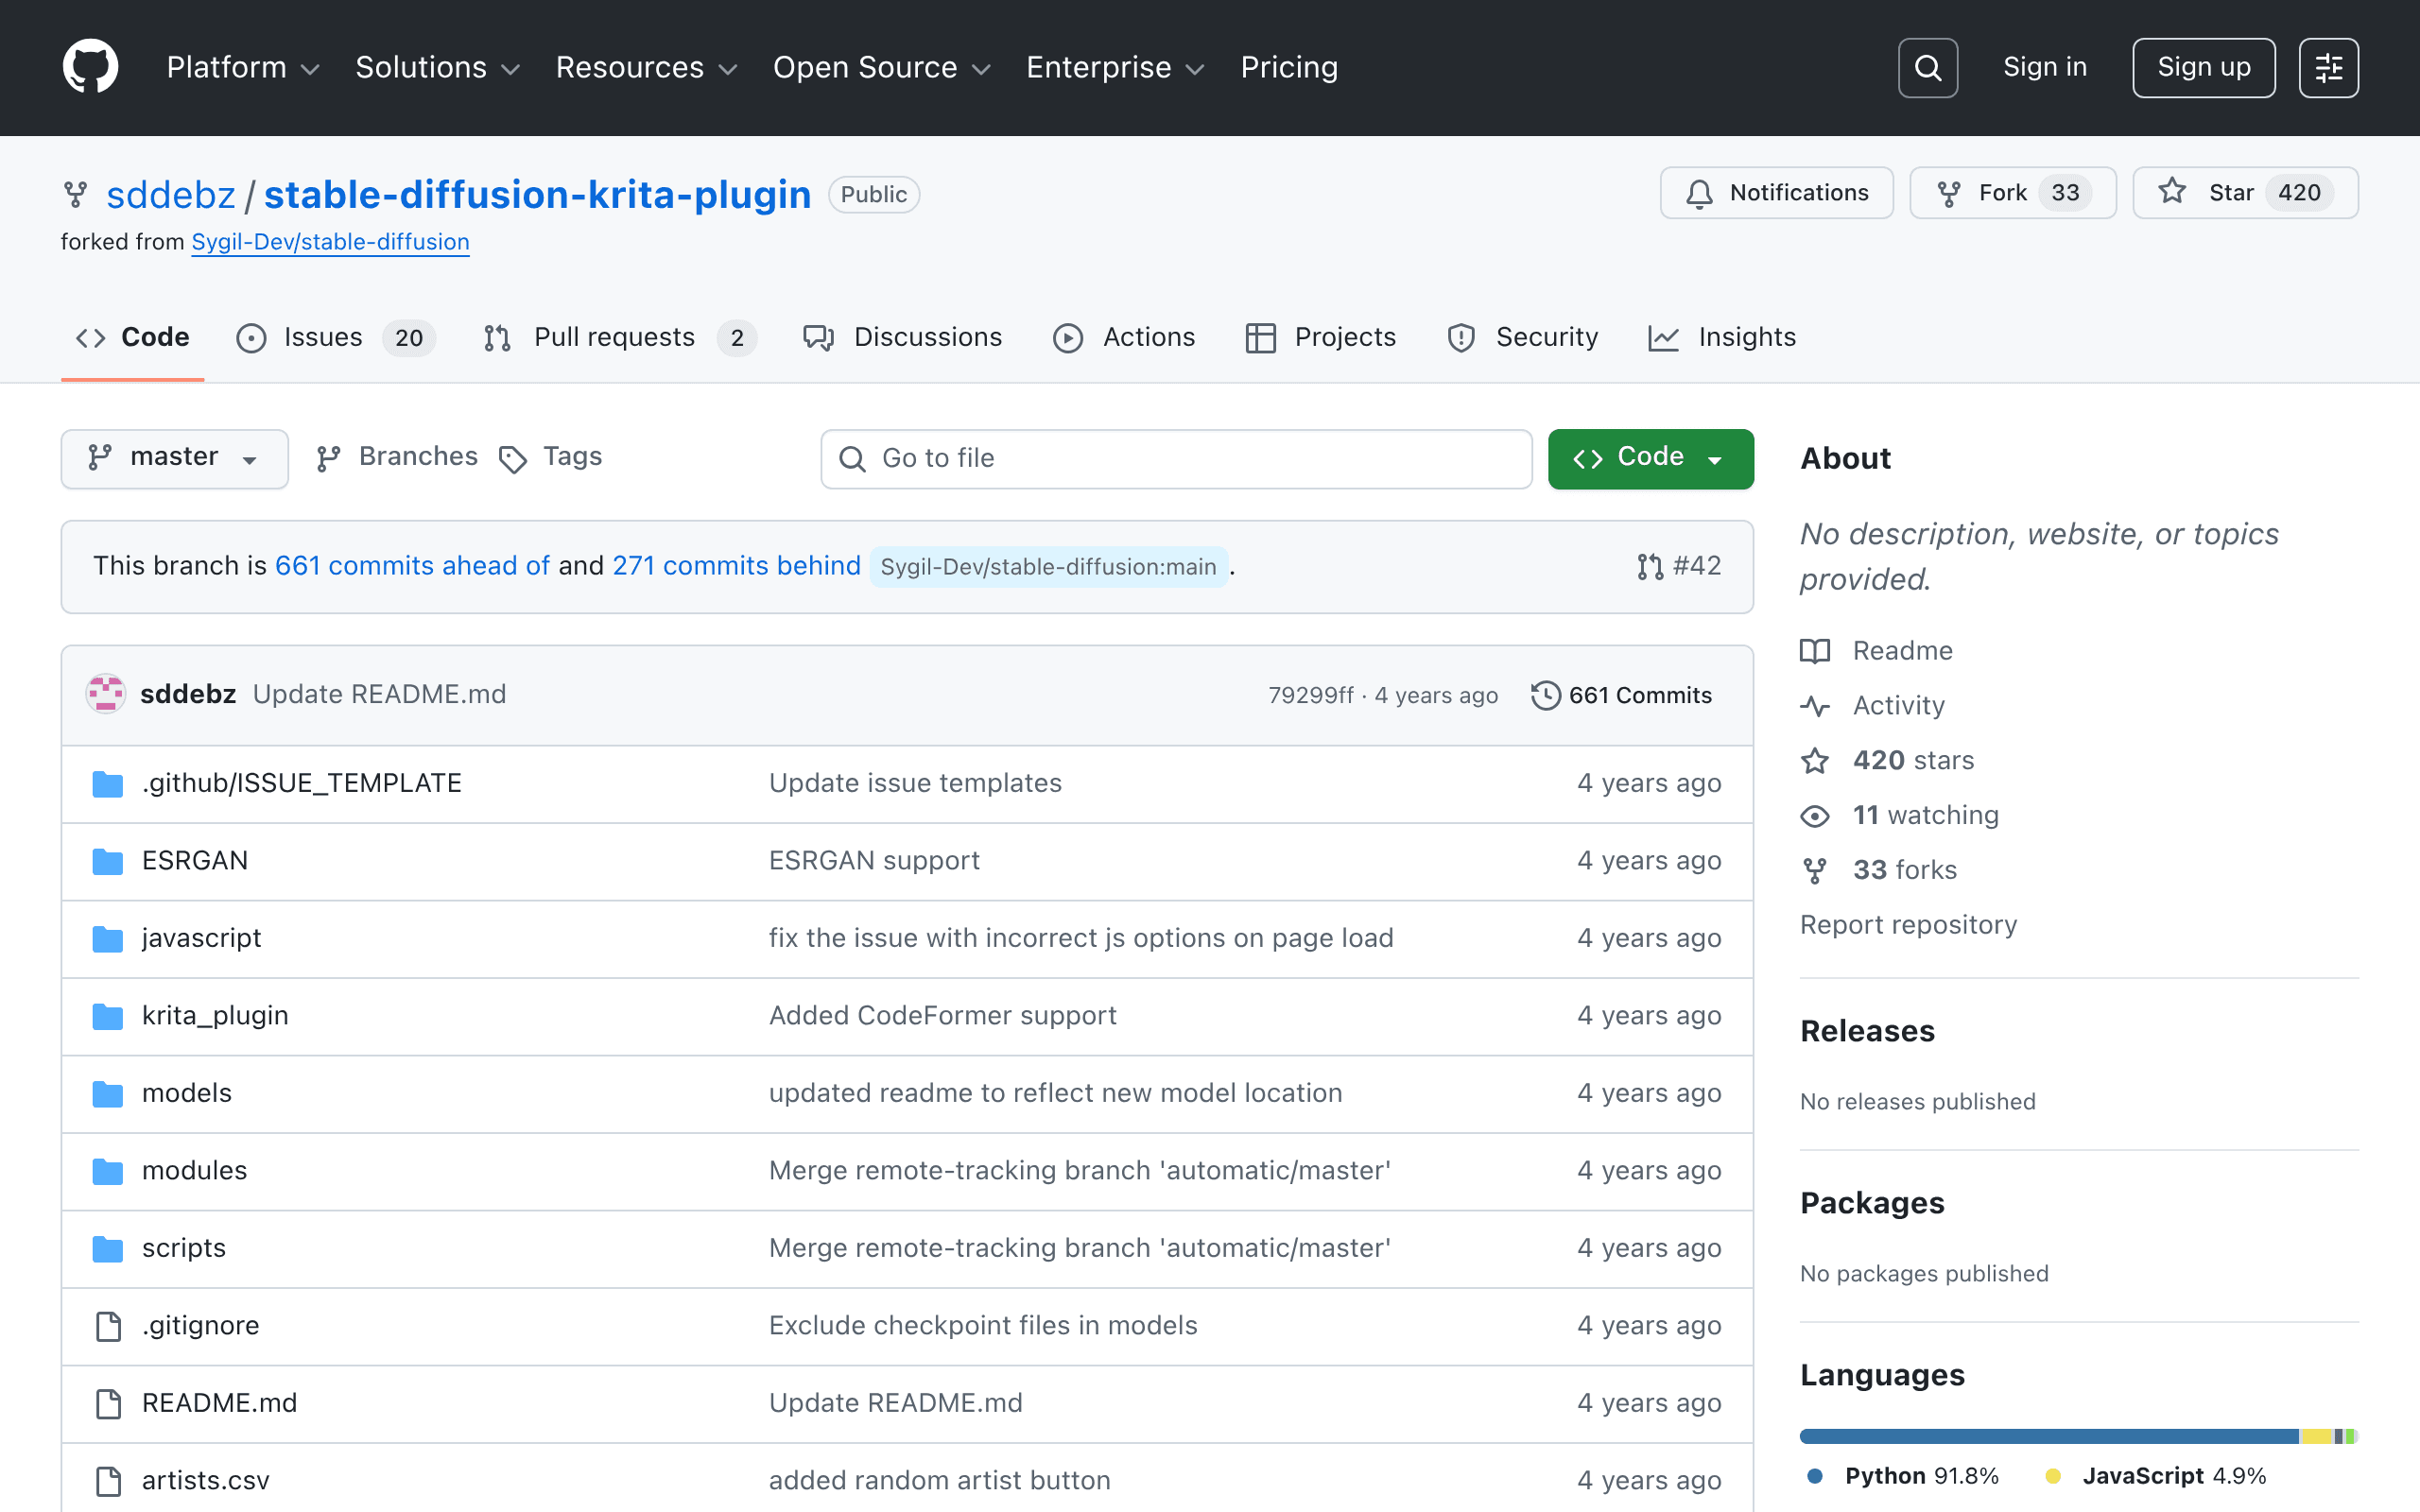The image size is (2420, 1512).
Task: Click the sddebz avatar next to latest commit
Action: 105,694
